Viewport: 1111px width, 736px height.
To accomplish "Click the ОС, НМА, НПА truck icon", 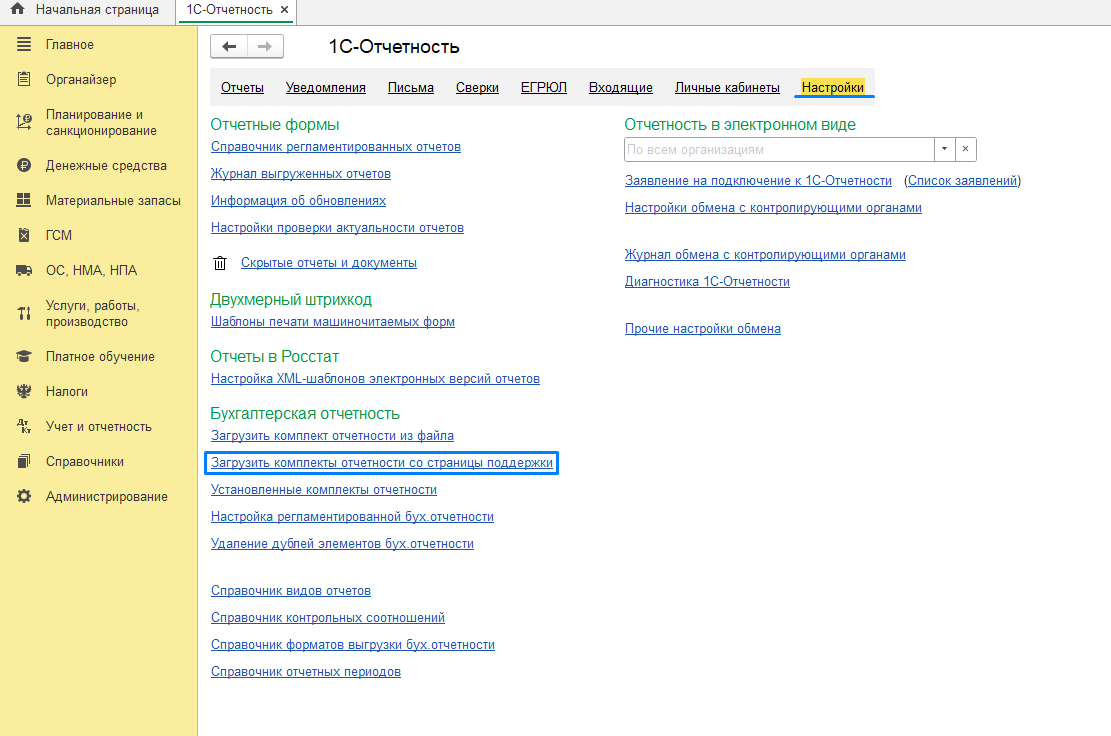I will click(x=24, y=270).
